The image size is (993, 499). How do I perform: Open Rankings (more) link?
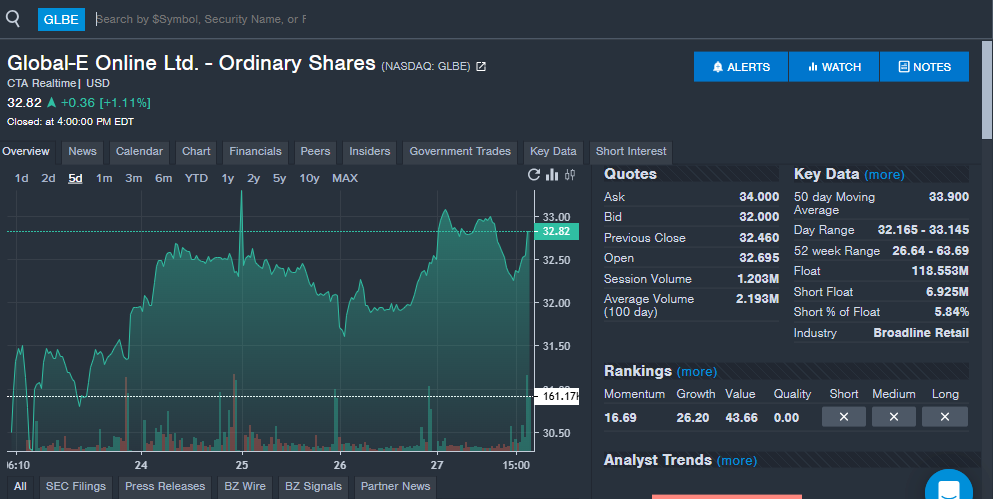(697, 372)
